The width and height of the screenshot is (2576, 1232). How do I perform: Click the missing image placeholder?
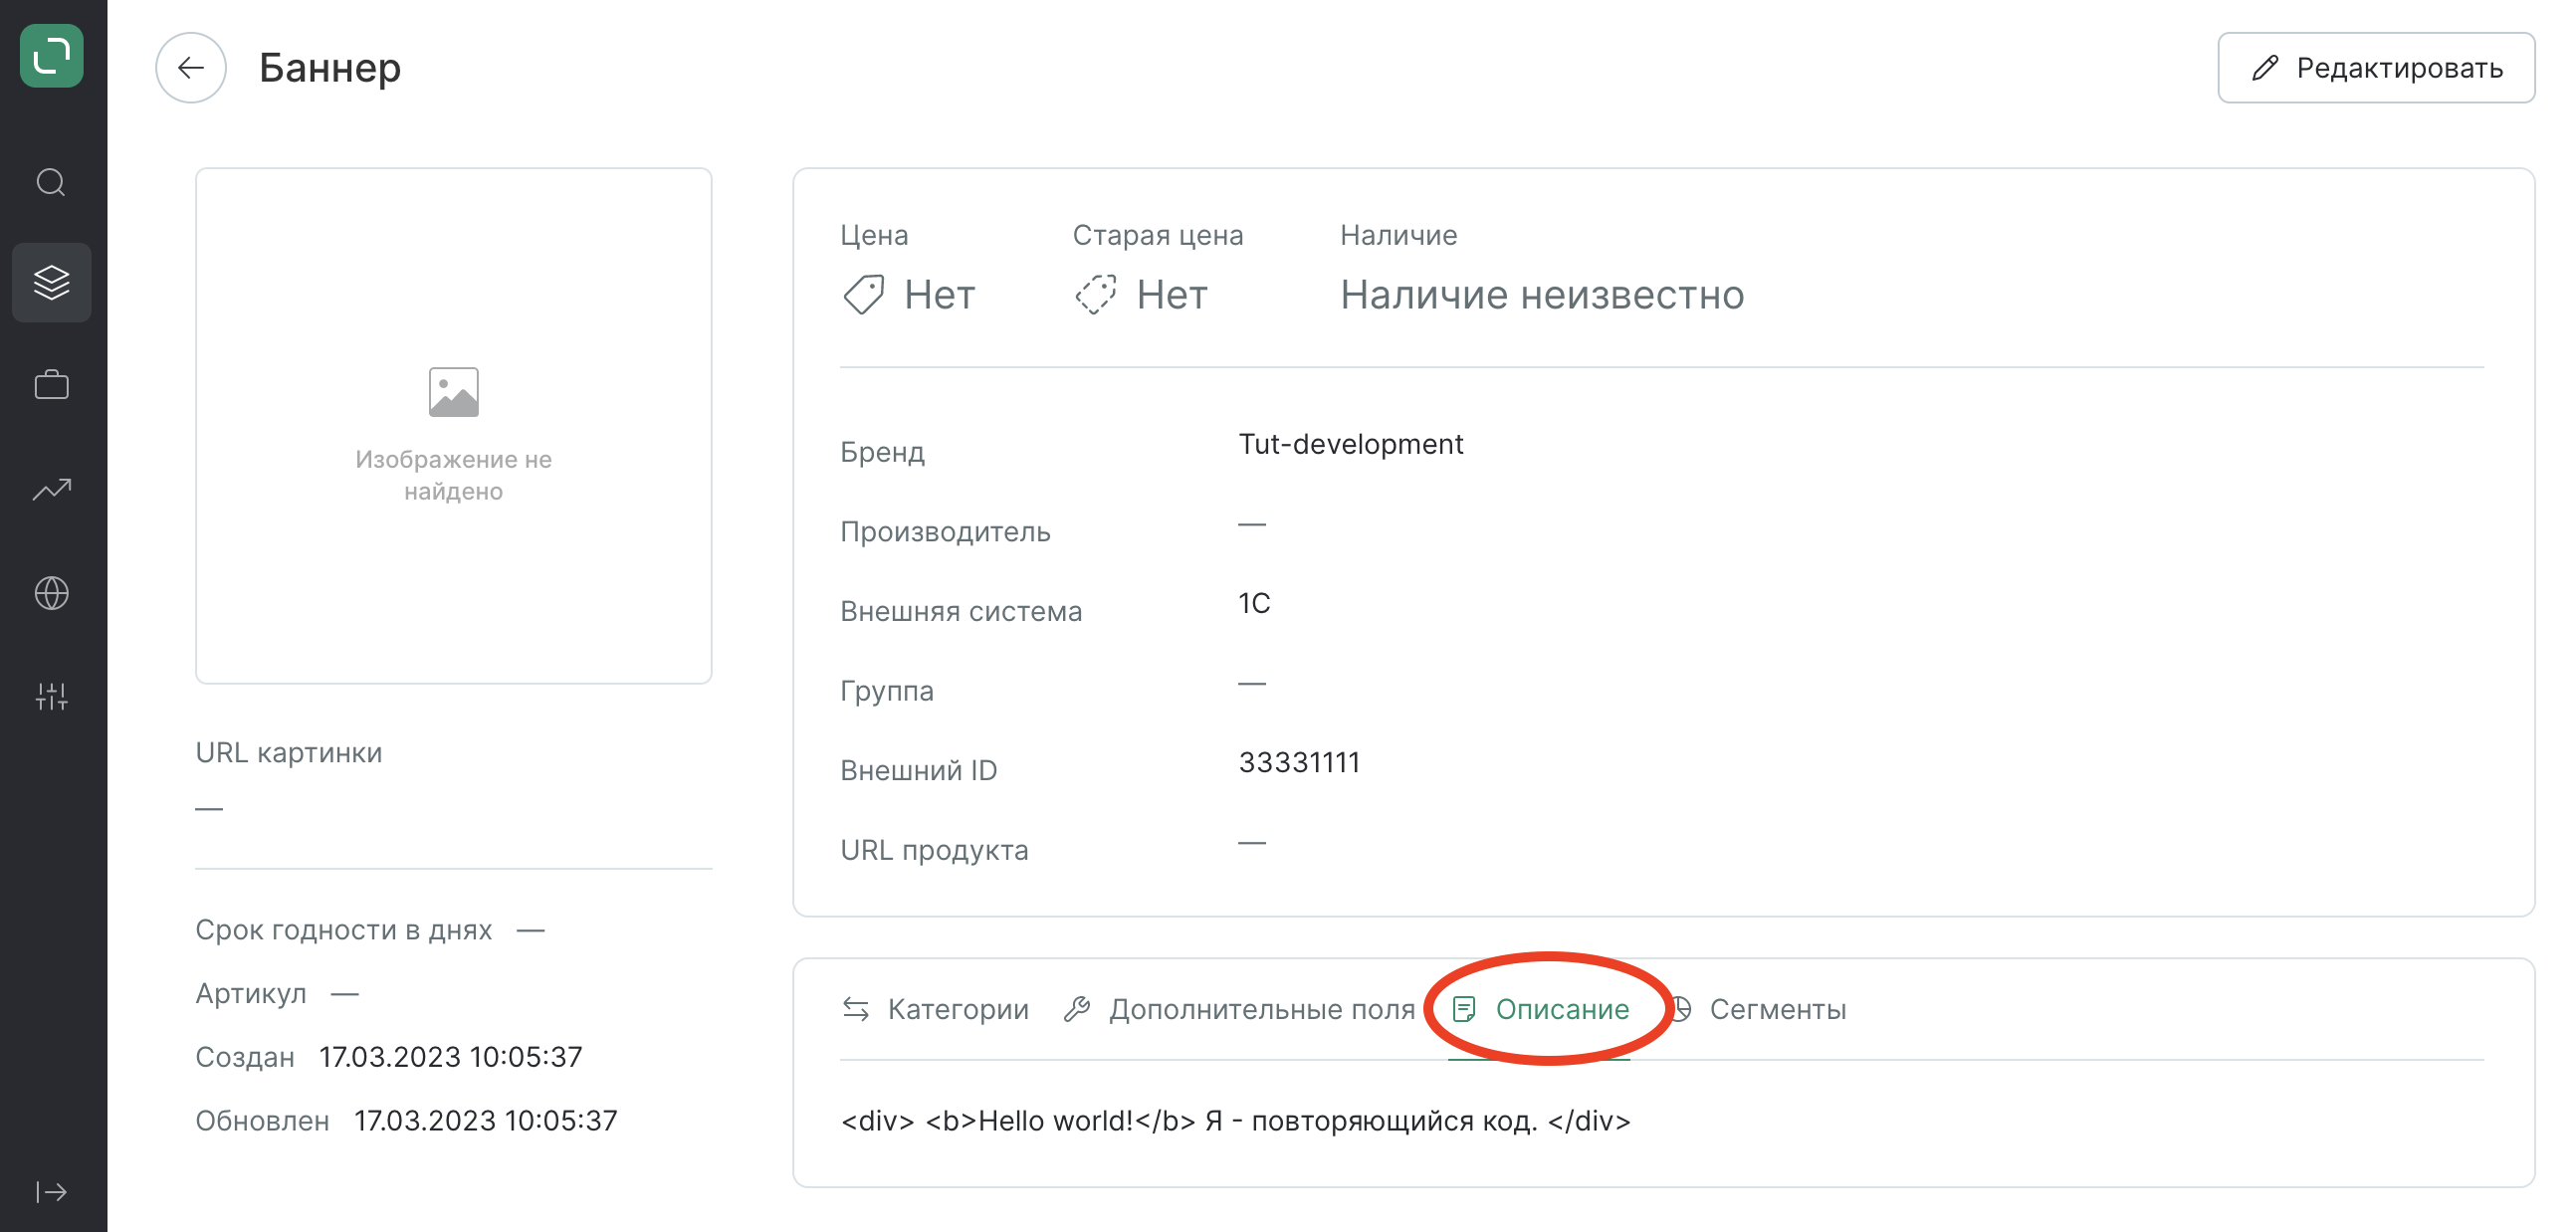(x=454, y=426)
